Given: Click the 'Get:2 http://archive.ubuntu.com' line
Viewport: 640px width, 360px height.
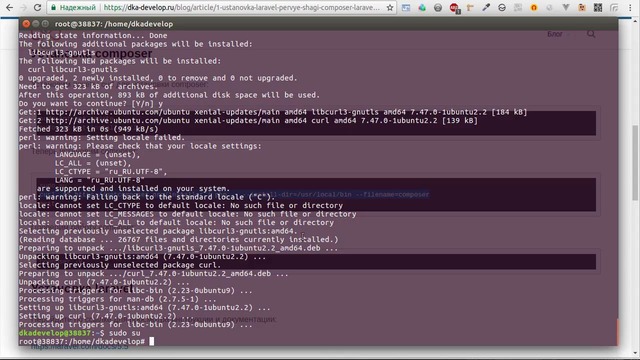Looking at the screenshot, I should click(248, 120).
